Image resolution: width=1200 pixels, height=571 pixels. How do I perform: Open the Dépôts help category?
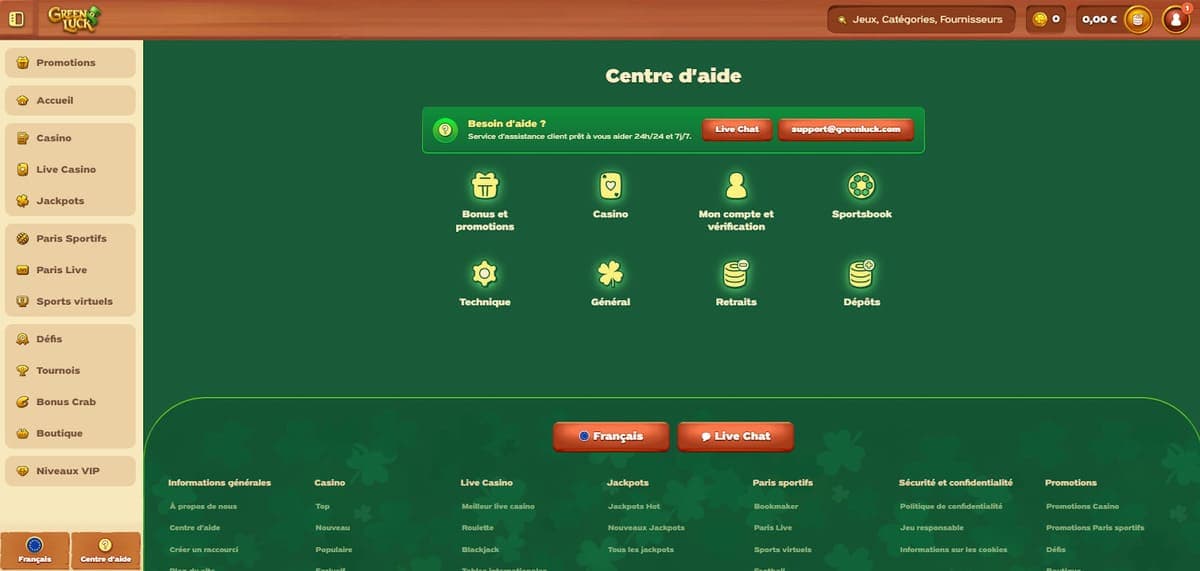coord(862,283)
